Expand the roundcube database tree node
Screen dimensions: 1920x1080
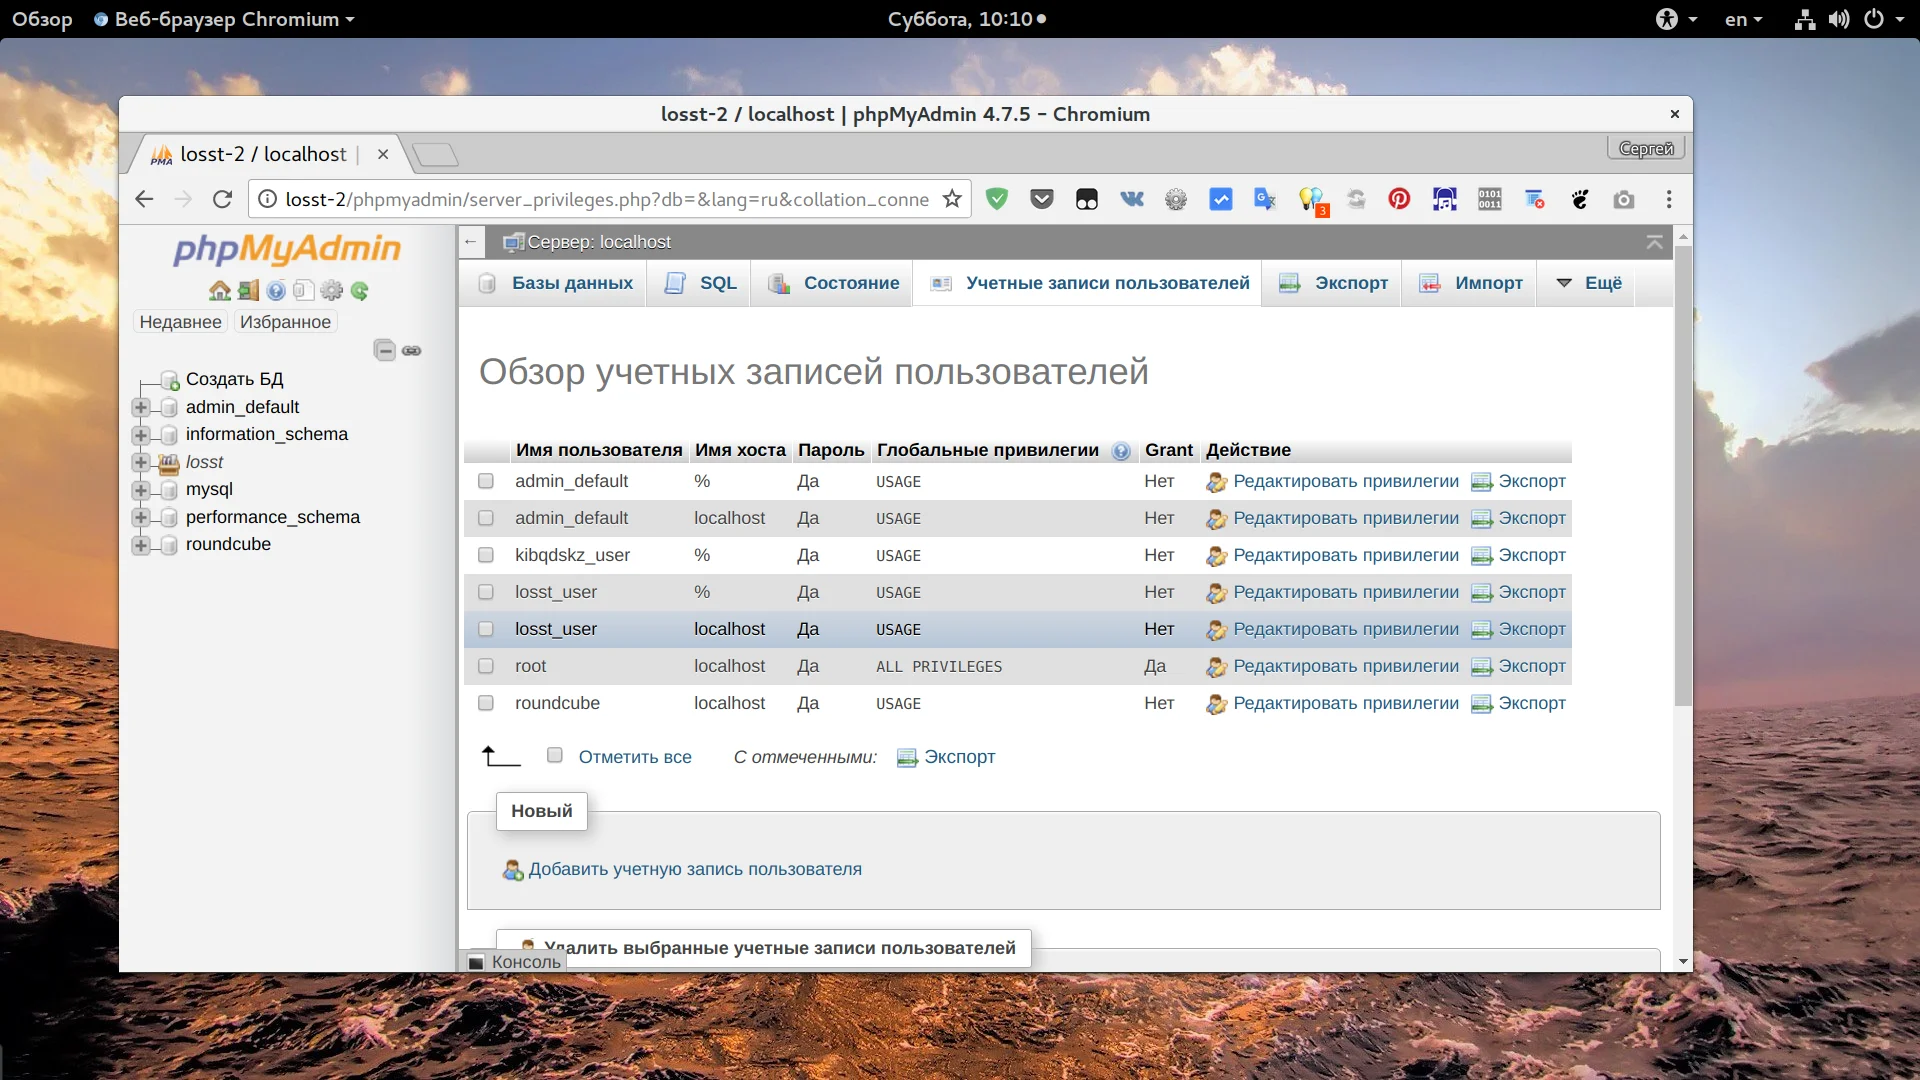coord(141,545)
